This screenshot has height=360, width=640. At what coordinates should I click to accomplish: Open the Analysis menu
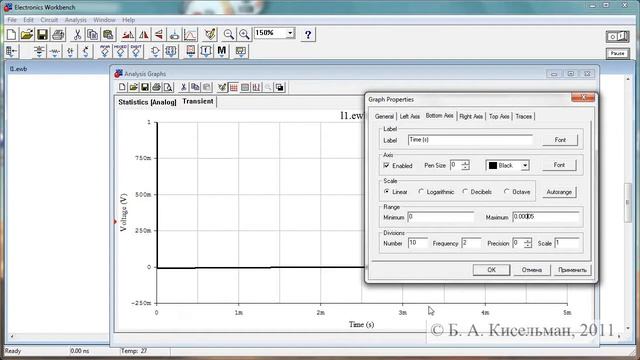coord(76,20)
